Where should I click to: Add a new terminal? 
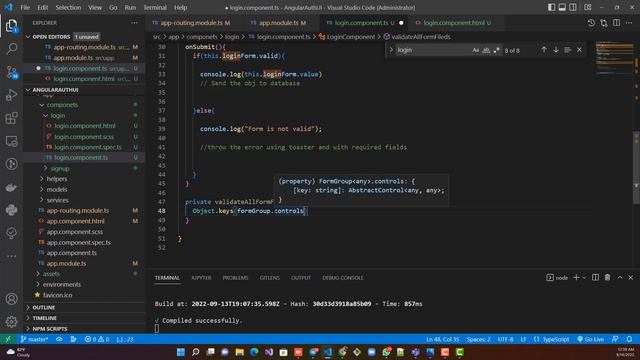pyautogui.click(x=576, y=278)
